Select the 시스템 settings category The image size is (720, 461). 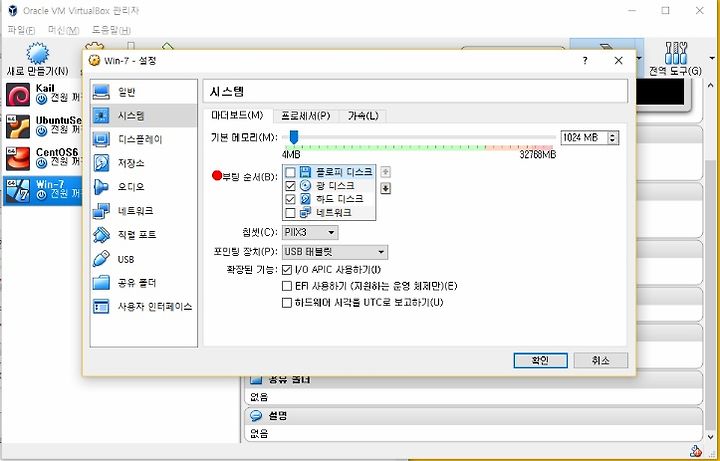[144, 115]
